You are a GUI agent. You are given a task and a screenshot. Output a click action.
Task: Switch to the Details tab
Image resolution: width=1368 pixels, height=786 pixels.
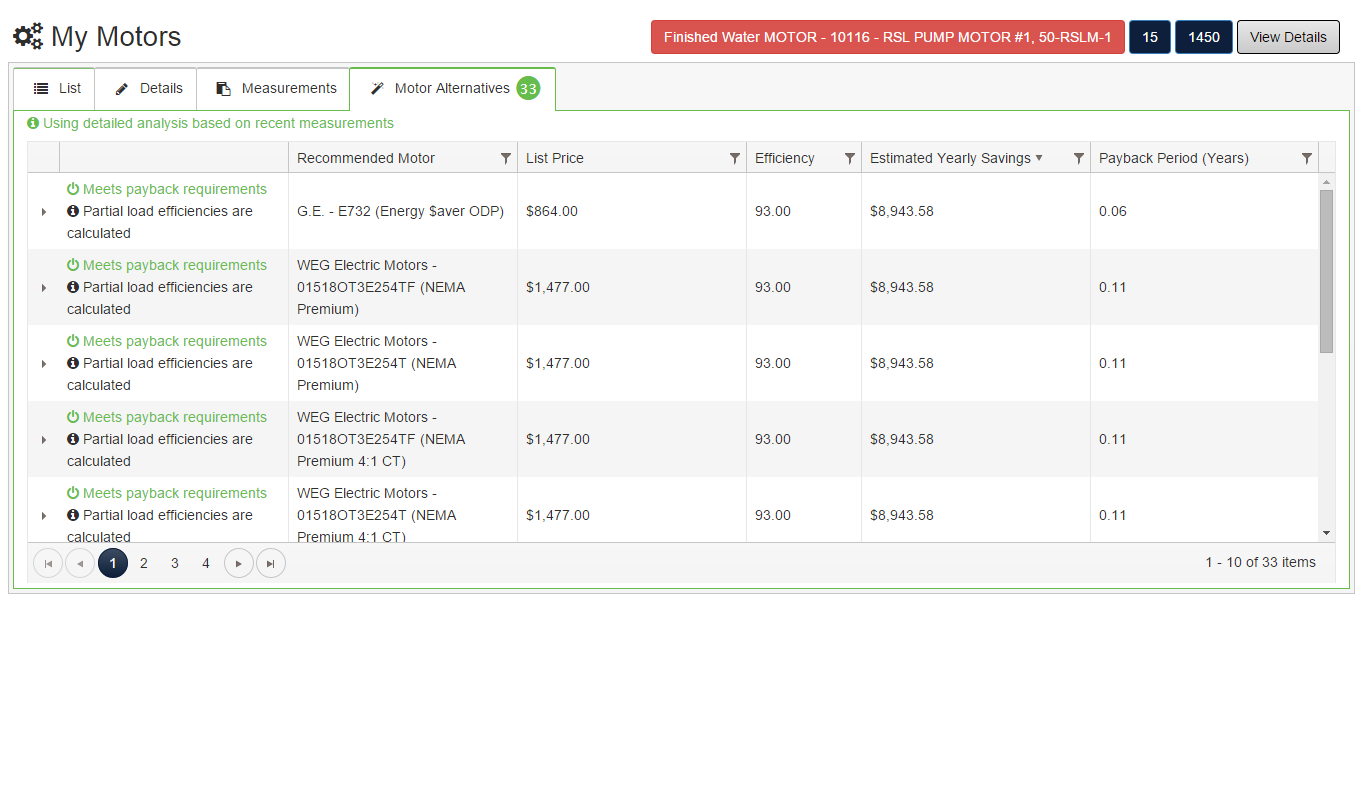(x=148, y=88)
